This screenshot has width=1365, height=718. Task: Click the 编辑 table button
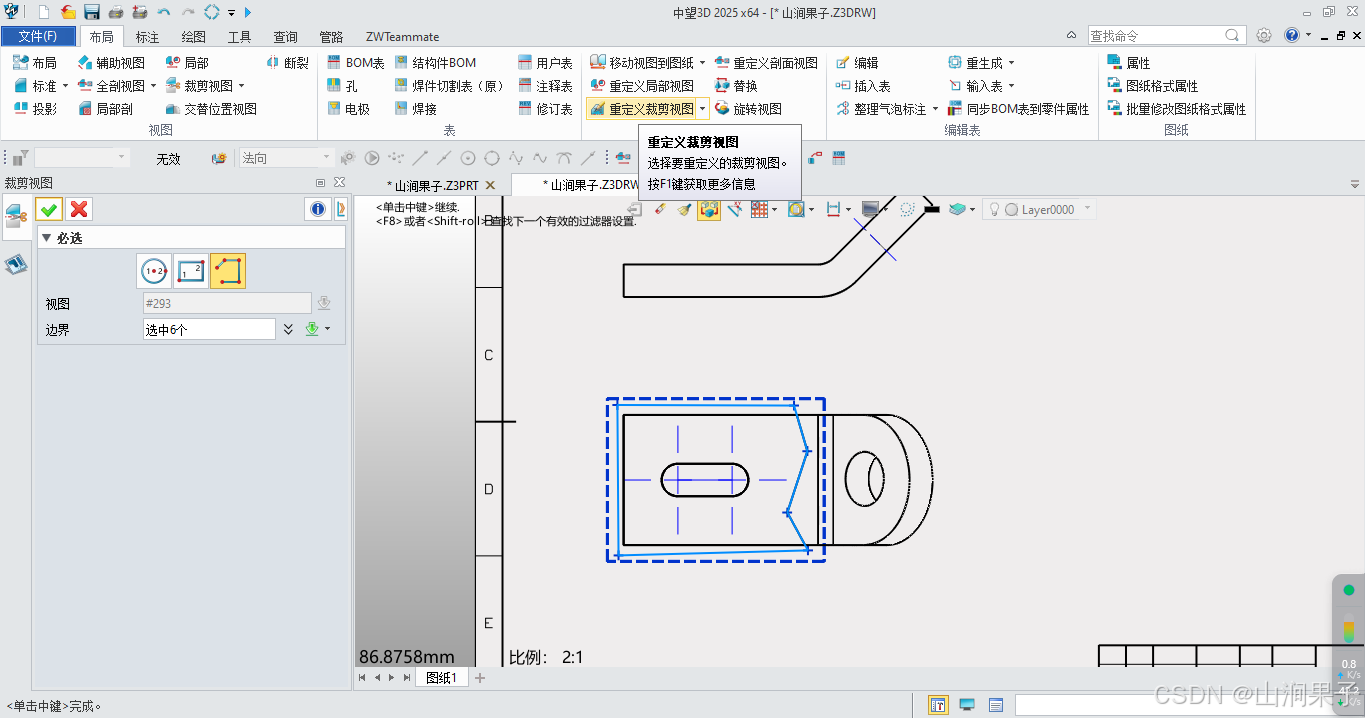[x=857, y=62]
